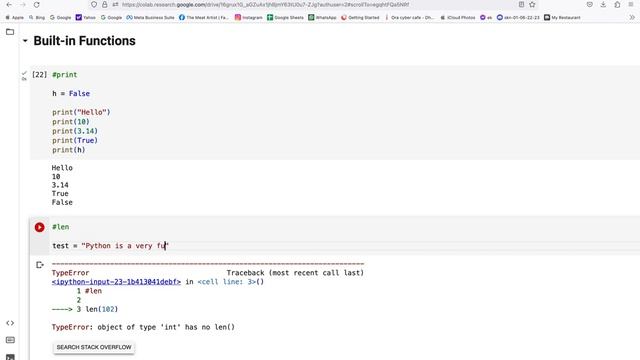640x360 pixels.
Task: Open the terminal sidebar icon
Action: click(x=10, y=357)
